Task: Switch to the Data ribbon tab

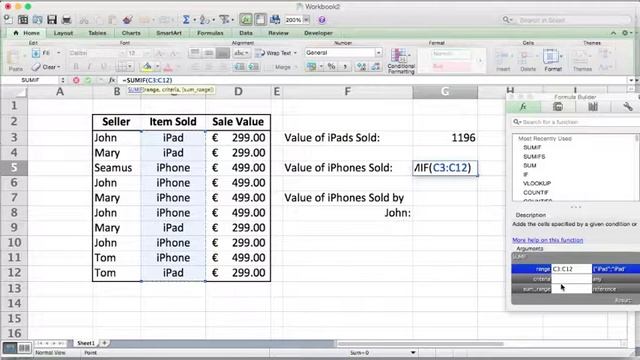Action: [x=246, y=33]
